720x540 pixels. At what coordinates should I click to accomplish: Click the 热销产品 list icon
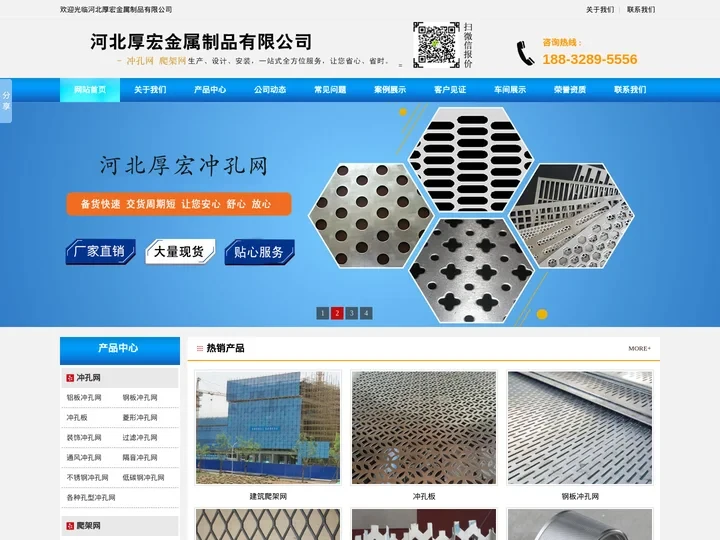[200, 349]
